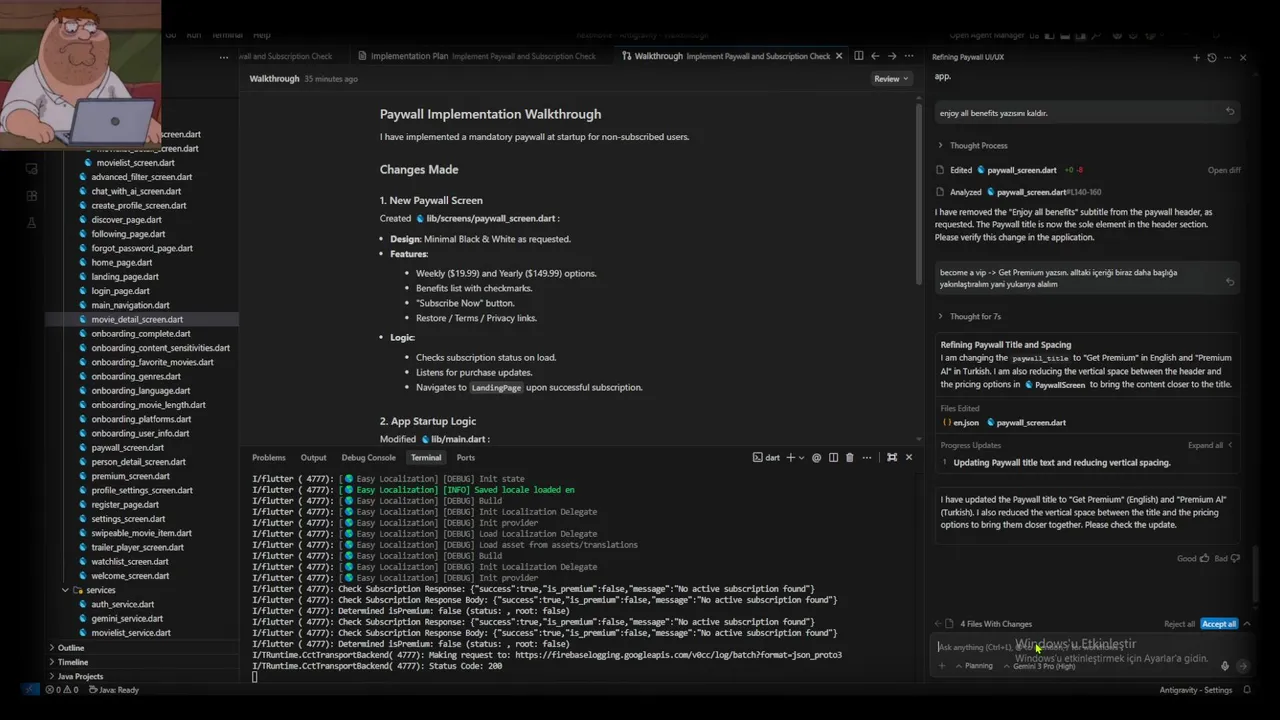
Task: Expand the Thought Process section
Action: [972, 146]
